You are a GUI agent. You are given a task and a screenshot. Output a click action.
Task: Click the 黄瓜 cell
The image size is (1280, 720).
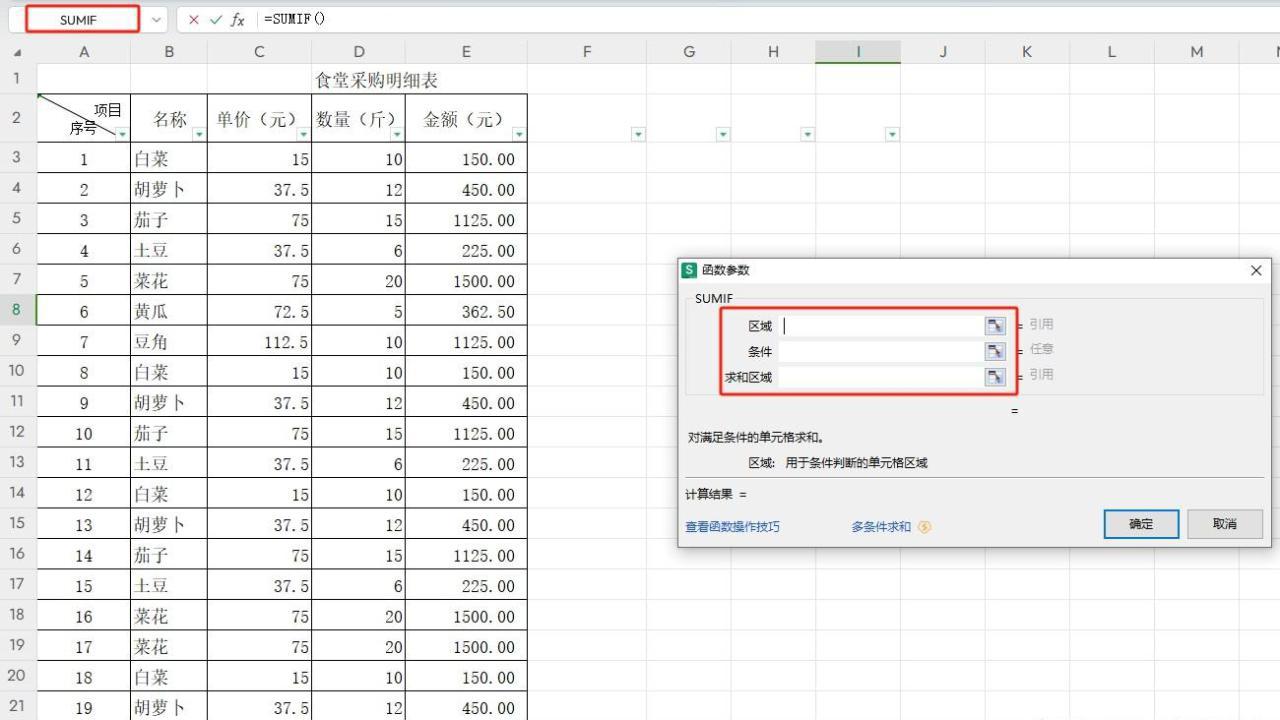(169, 312)
